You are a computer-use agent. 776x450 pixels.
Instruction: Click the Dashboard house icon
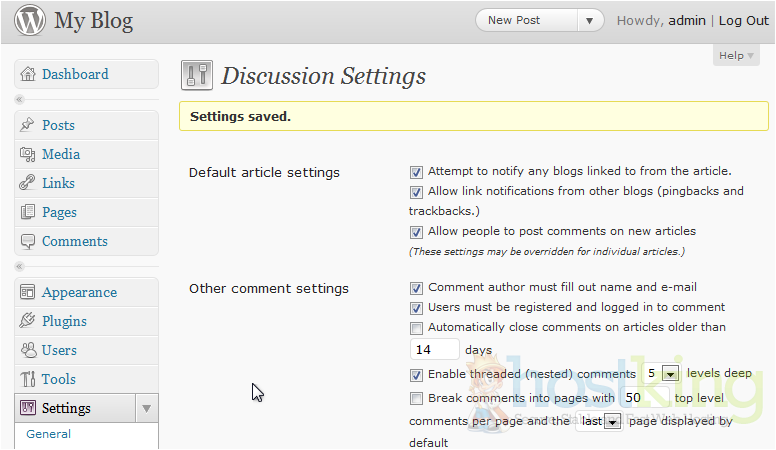coord(28,75)
